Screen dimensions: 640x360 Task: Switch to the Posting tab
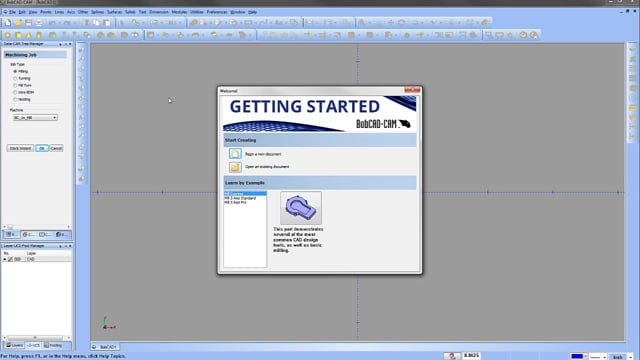(x=53, y=345)
